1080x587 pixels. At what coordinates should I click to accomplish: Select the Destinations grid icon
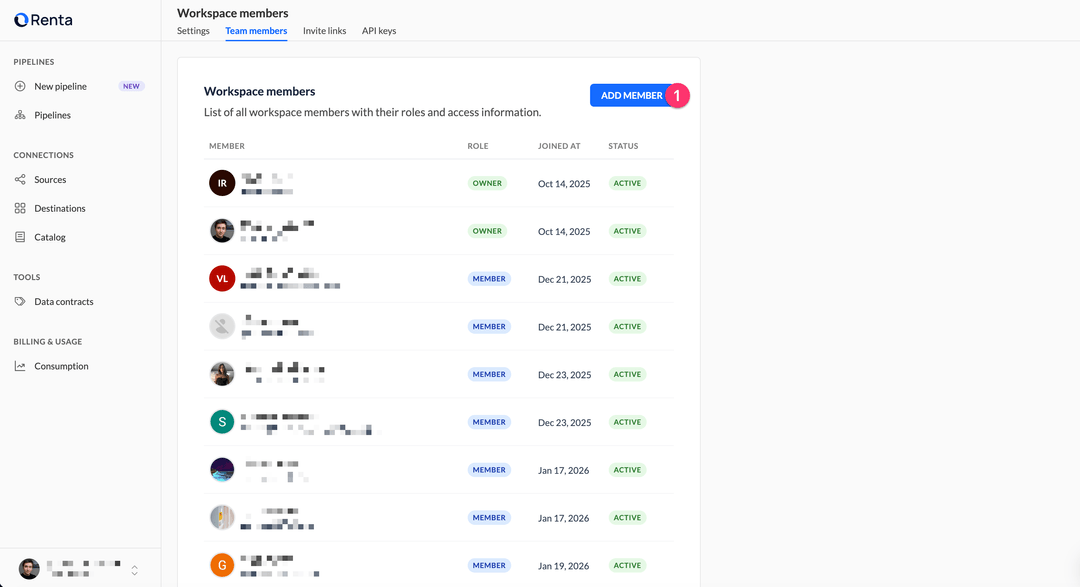(x=20, y=209)
